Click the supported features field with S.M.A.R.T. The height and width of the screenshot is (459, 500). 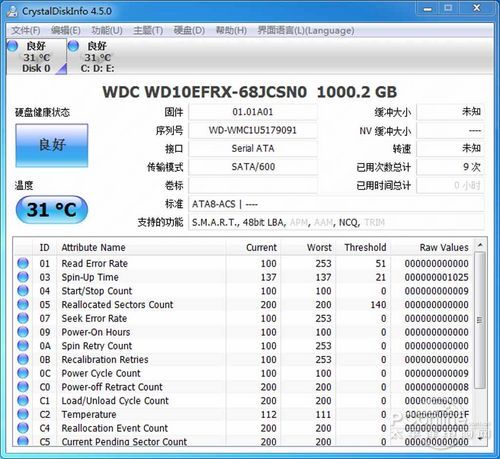pos(336,222)
